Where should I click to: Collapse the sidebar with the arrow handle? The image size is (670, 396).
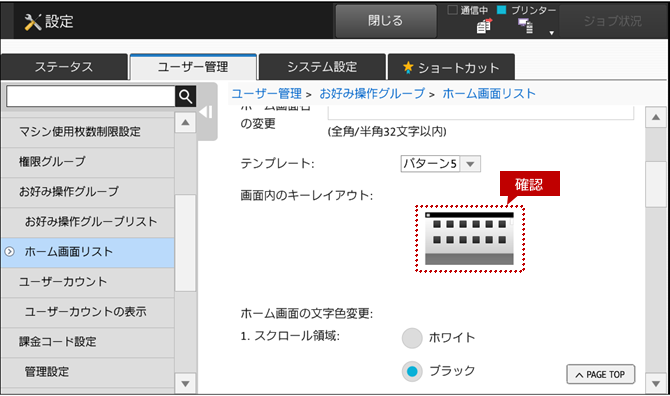coord(206,112)
